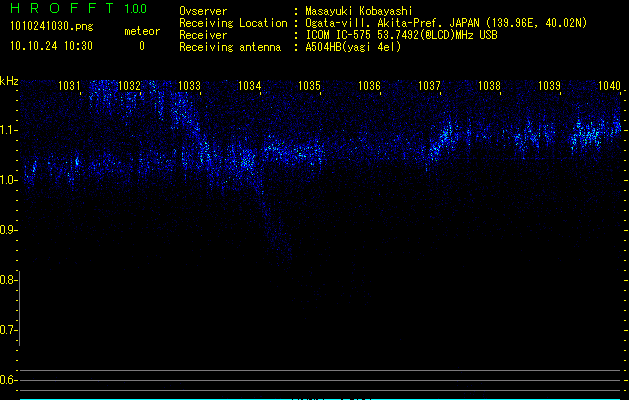Click the 0.6 kHz frequency axis label
The image size is (629, 400).
(x=7, y=380)
